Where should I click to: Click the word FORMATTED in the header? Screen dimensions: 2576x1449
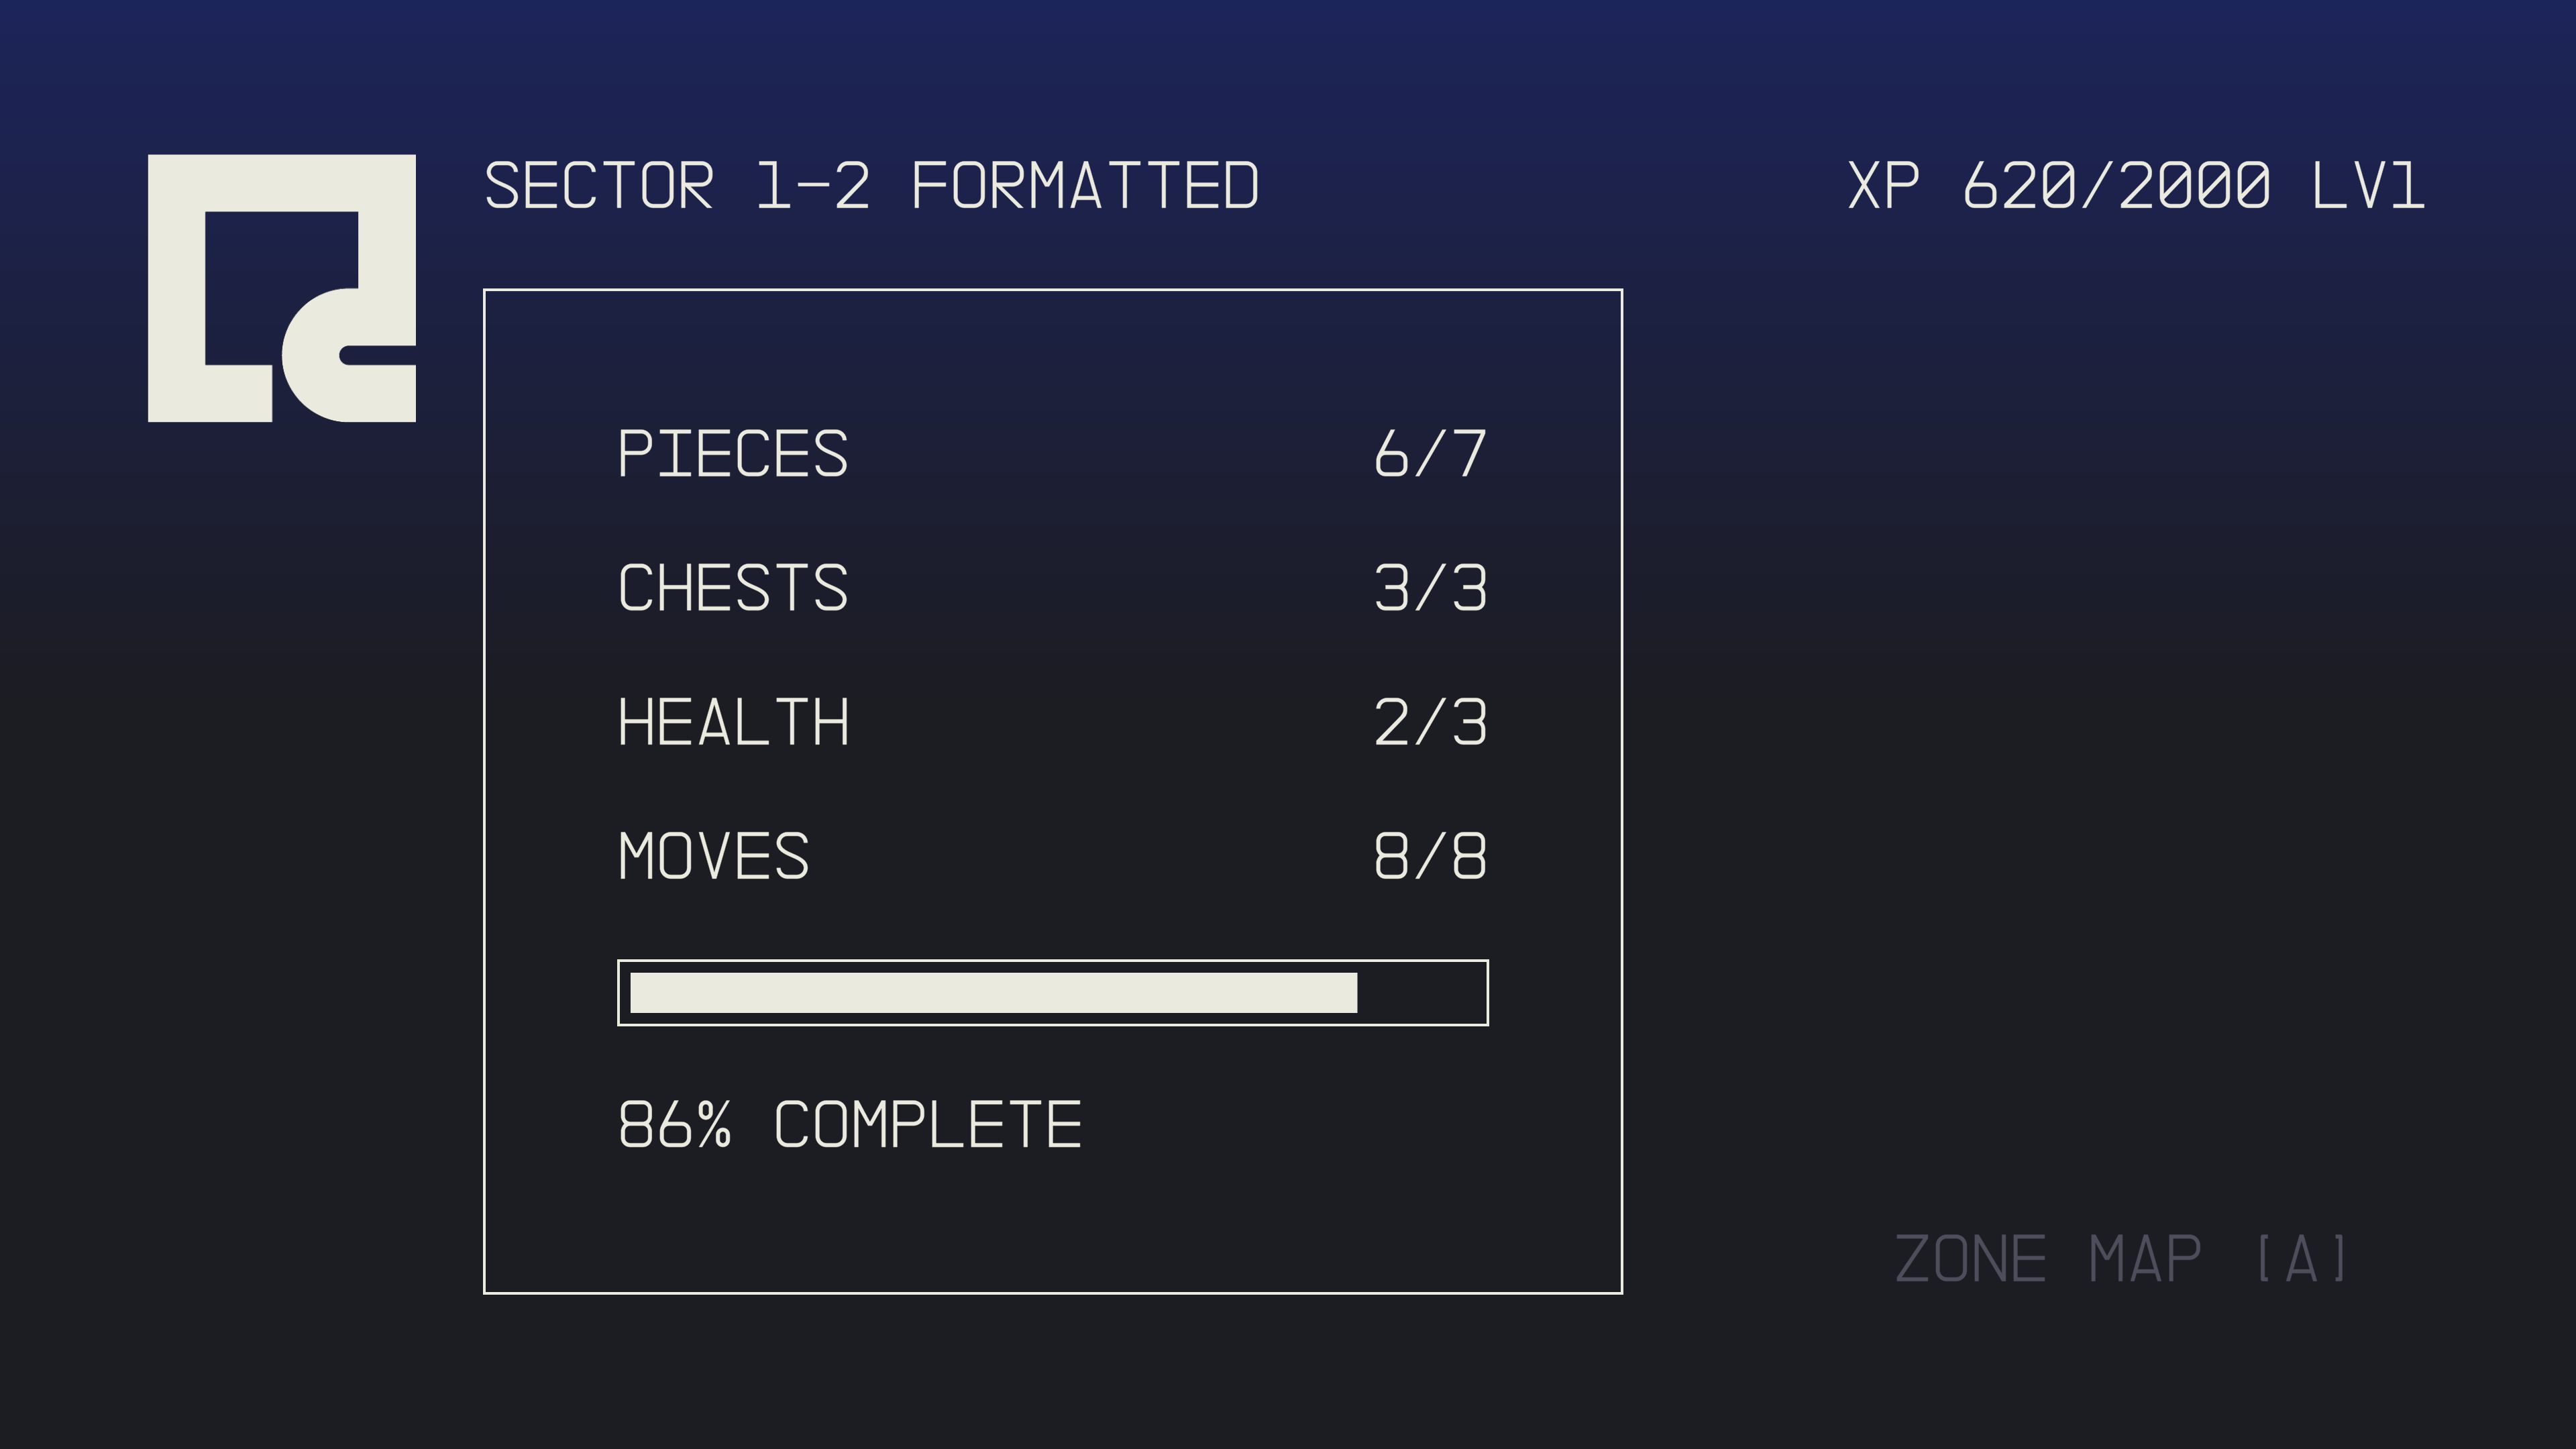coord(1085,186)
